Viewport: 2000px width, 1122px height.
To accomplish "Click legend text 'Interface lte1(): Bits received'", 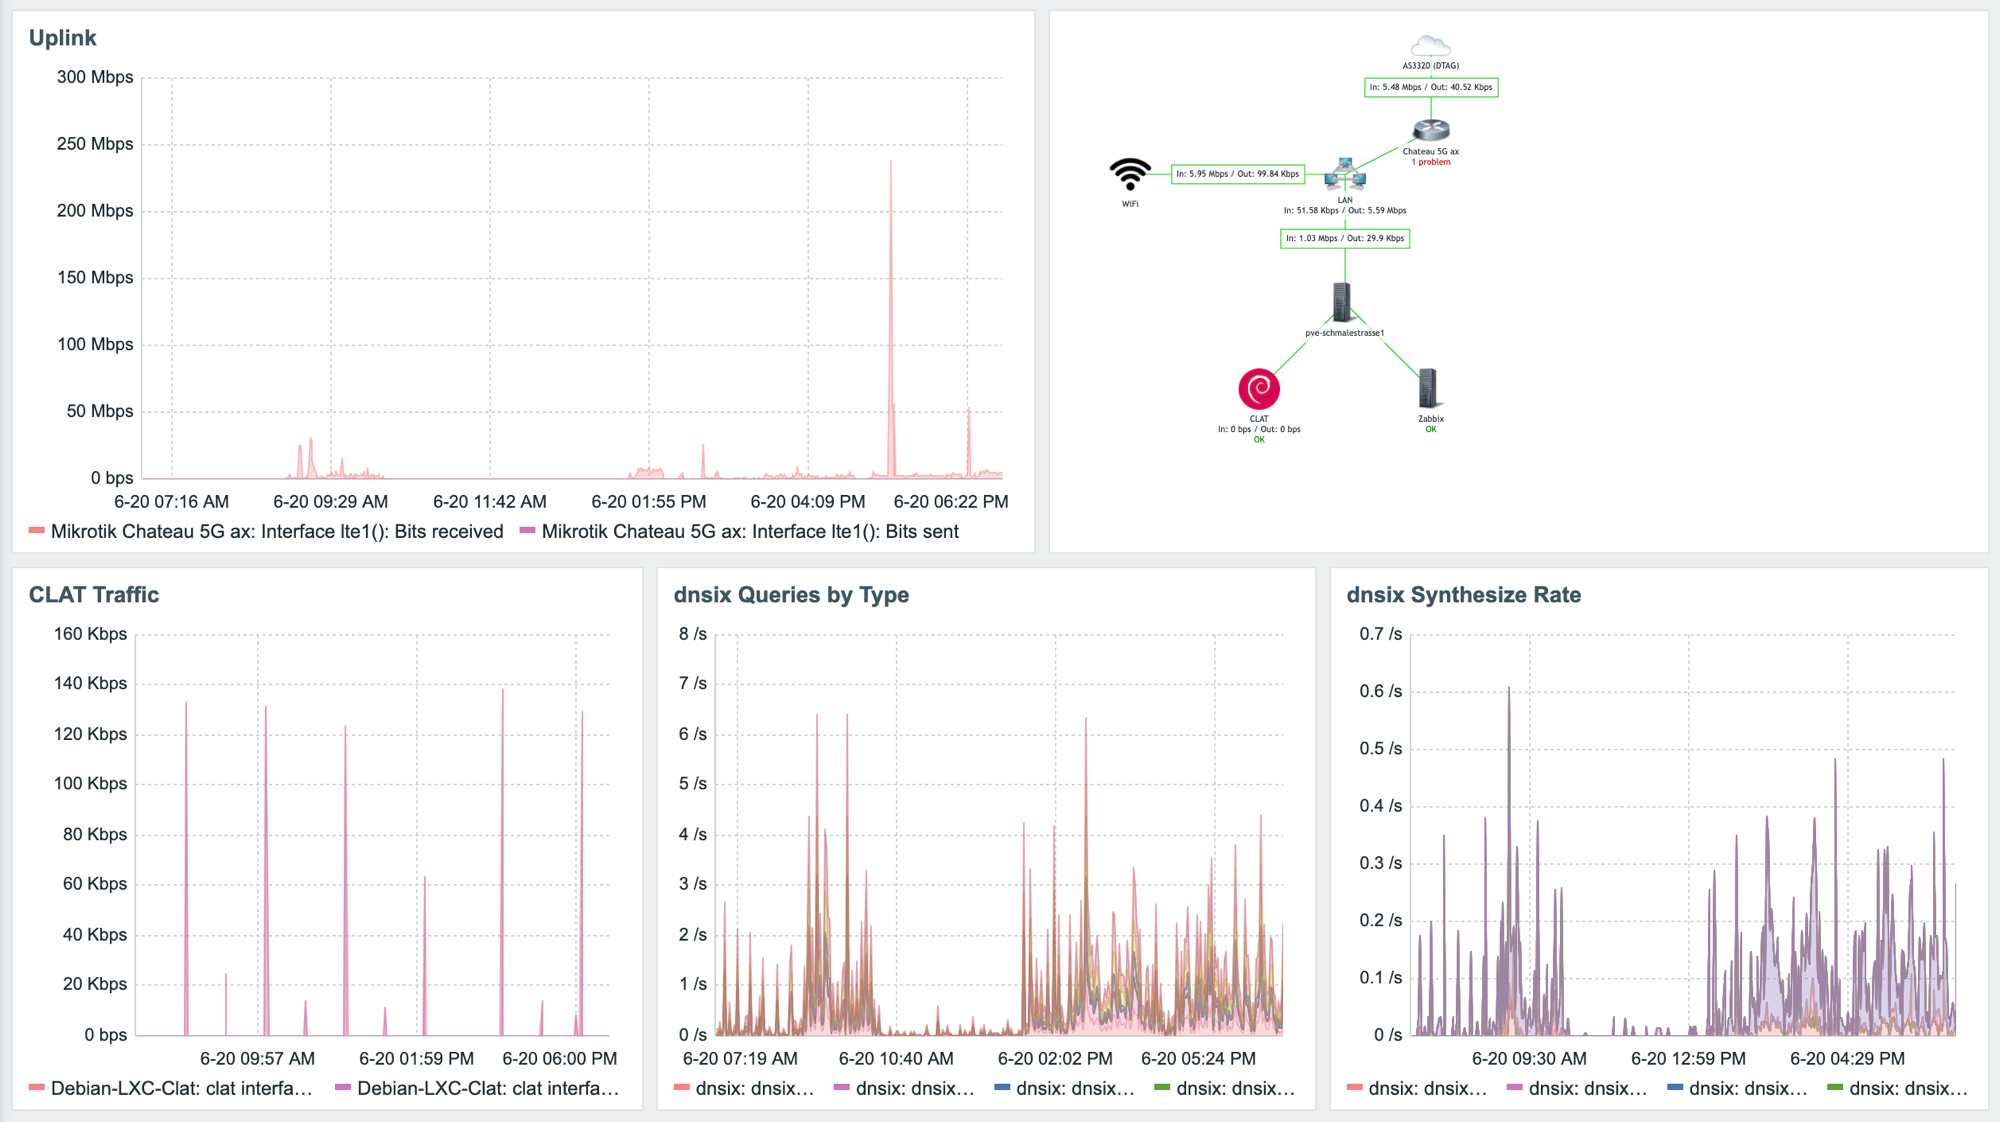I will pyautogui.click(x=382, y=532).
